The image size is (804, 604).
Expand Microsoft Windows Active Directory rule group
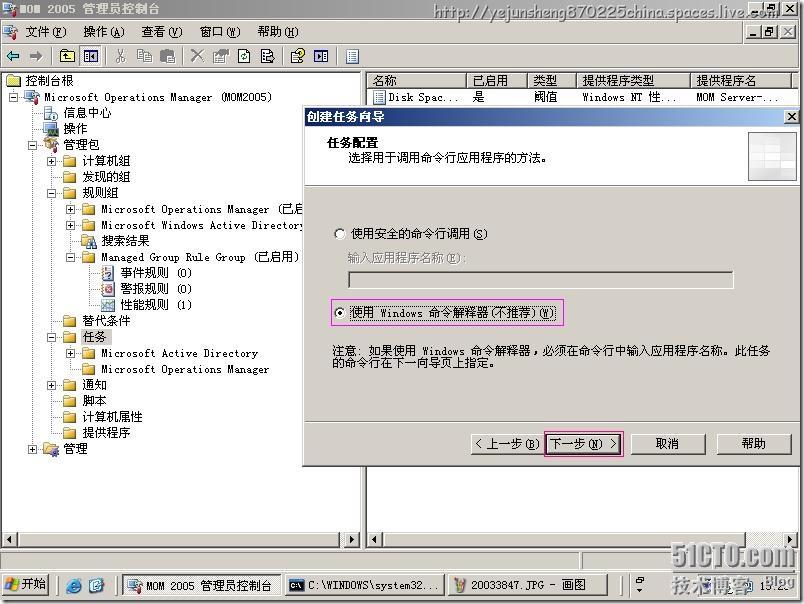click(70, 225)
